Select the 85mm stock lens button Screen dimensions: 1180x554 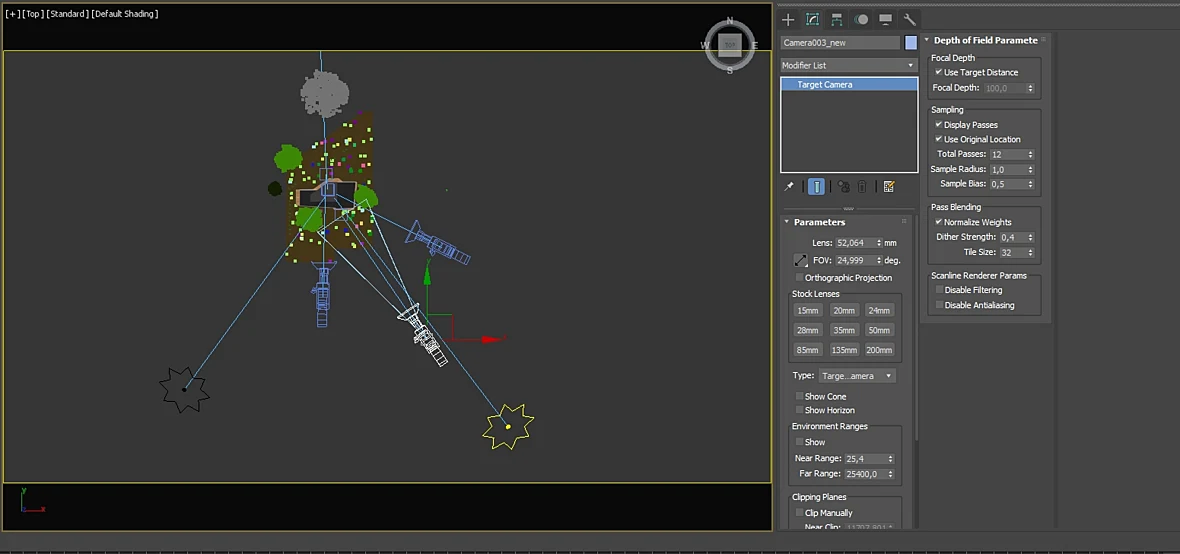click(x=807, y=350)
